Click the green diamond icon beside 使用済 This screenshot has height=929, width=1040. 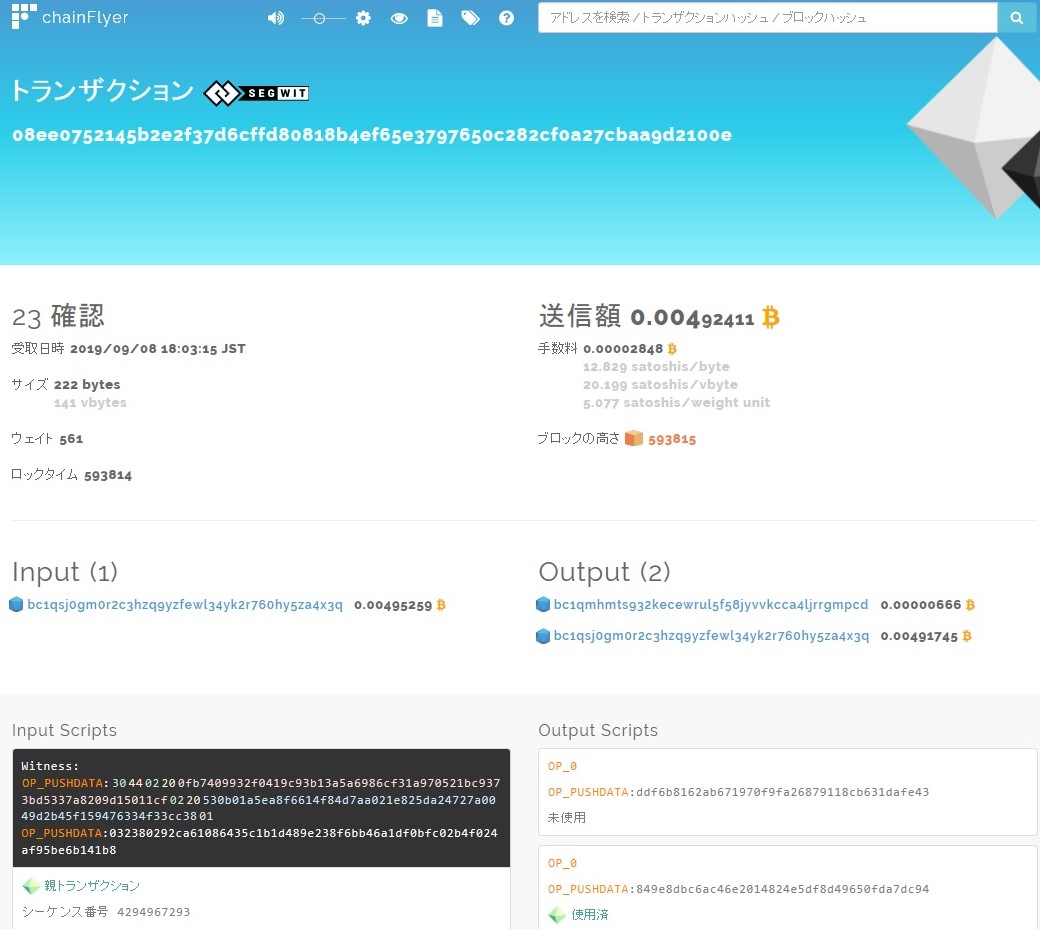(x=557, y=915)
